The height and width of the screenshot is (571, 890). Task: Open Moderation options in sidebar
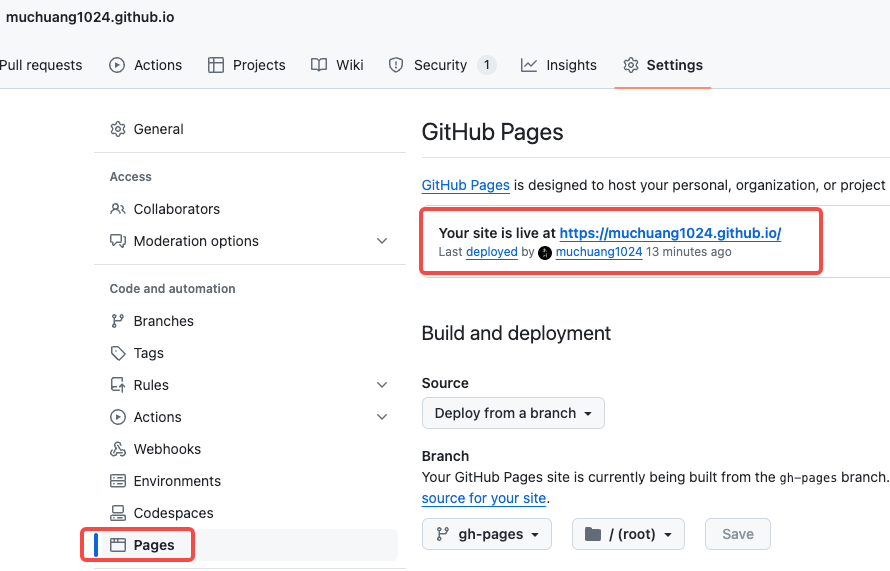tap(250, 241)
